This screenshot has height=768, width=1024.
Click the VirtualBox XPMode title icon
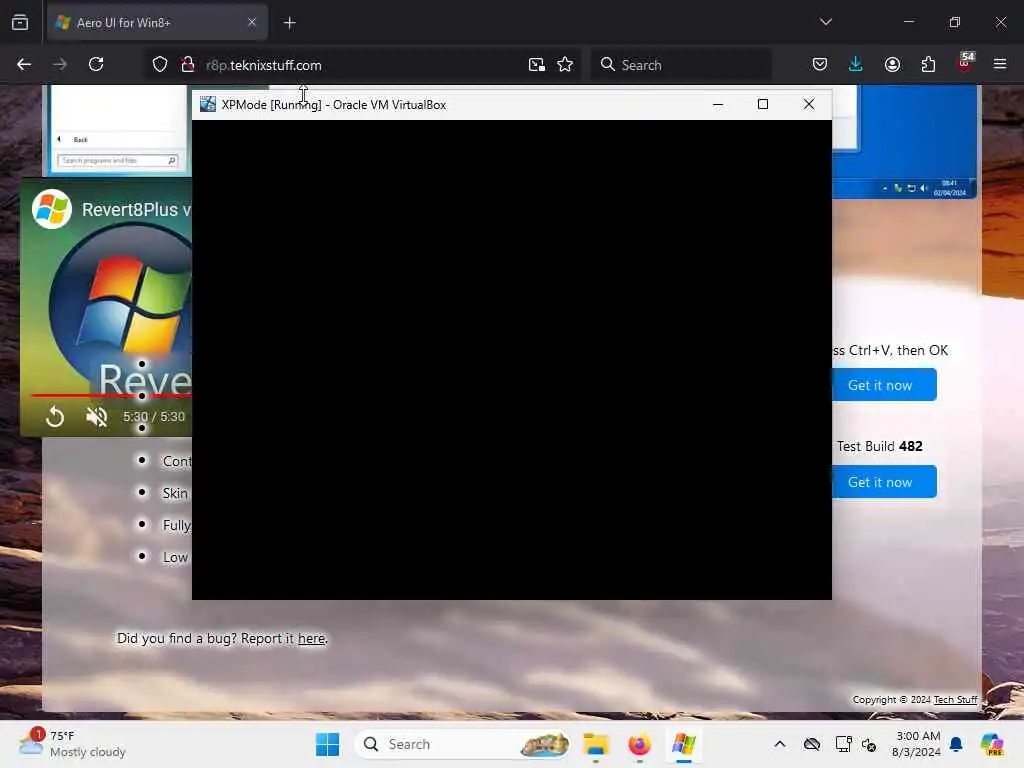coord(208,104)
